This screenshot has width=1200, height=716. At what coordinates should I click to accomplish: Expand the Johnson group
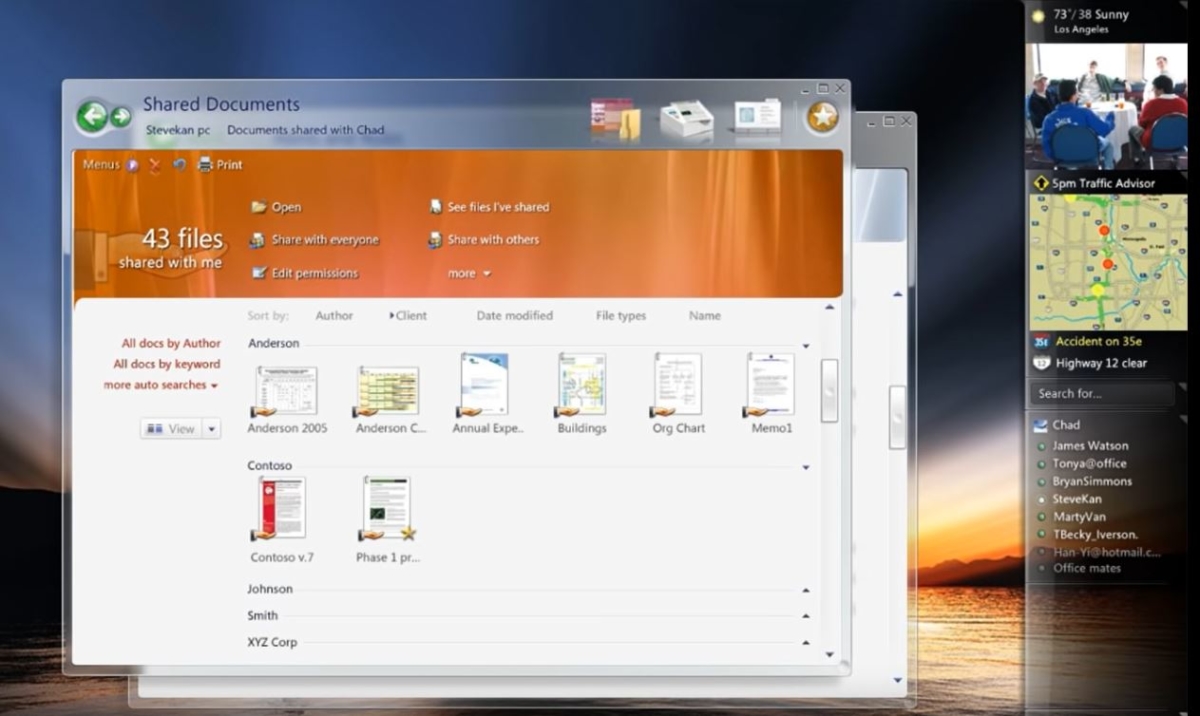click(x=806, y=589)
